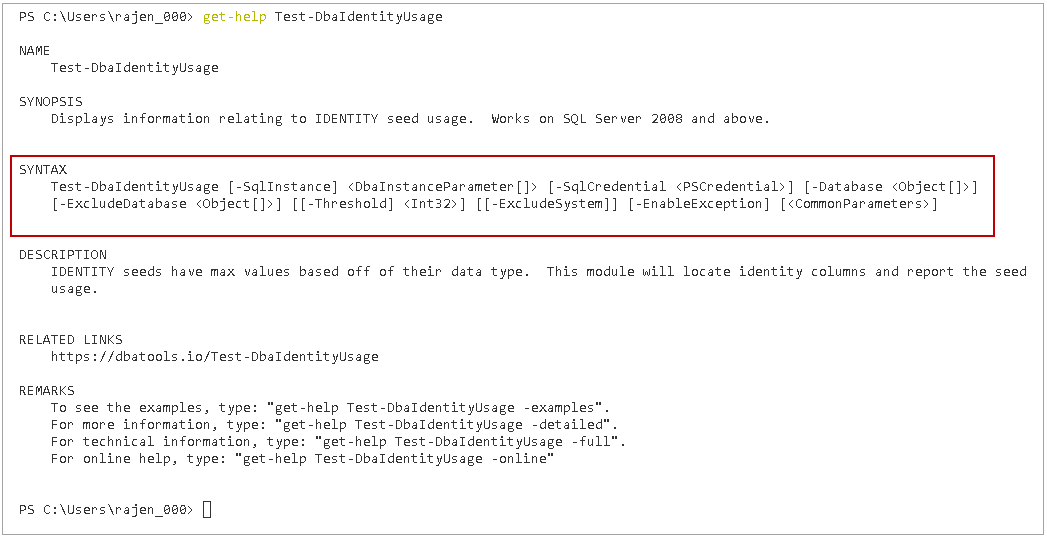The image size is (1047, 537).
Task: Click the Int32 type in syntax
Action: (x=431, y=204)
